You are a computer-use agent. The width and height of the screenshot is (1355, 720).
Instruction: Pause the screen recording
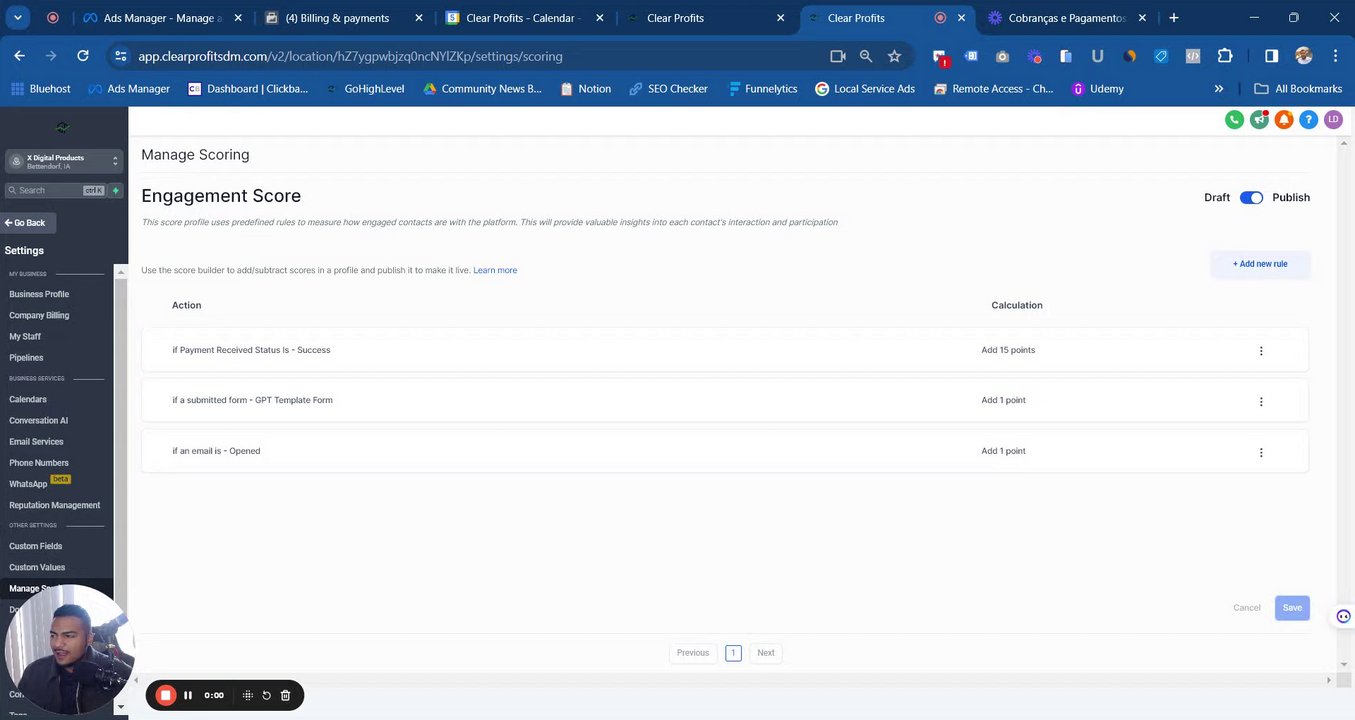(188, 695)
